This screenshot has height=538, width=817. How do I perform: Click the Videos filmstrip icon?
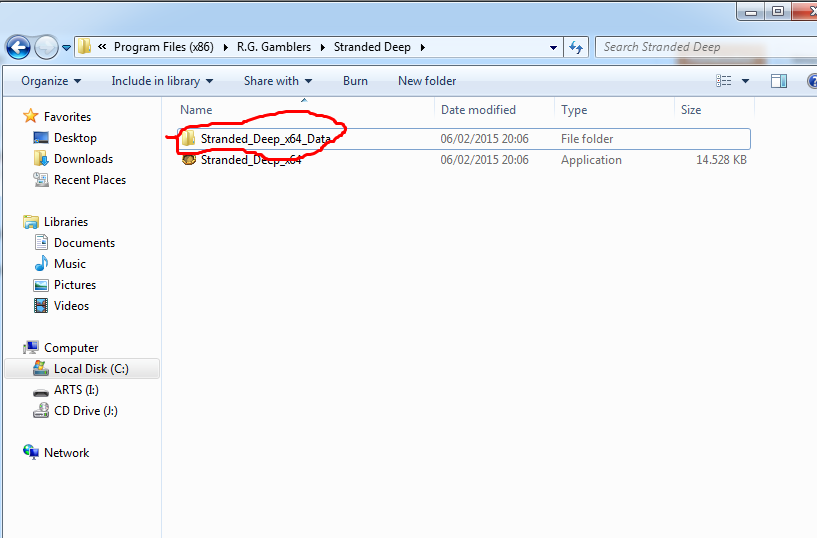click(x=41, y=306)
